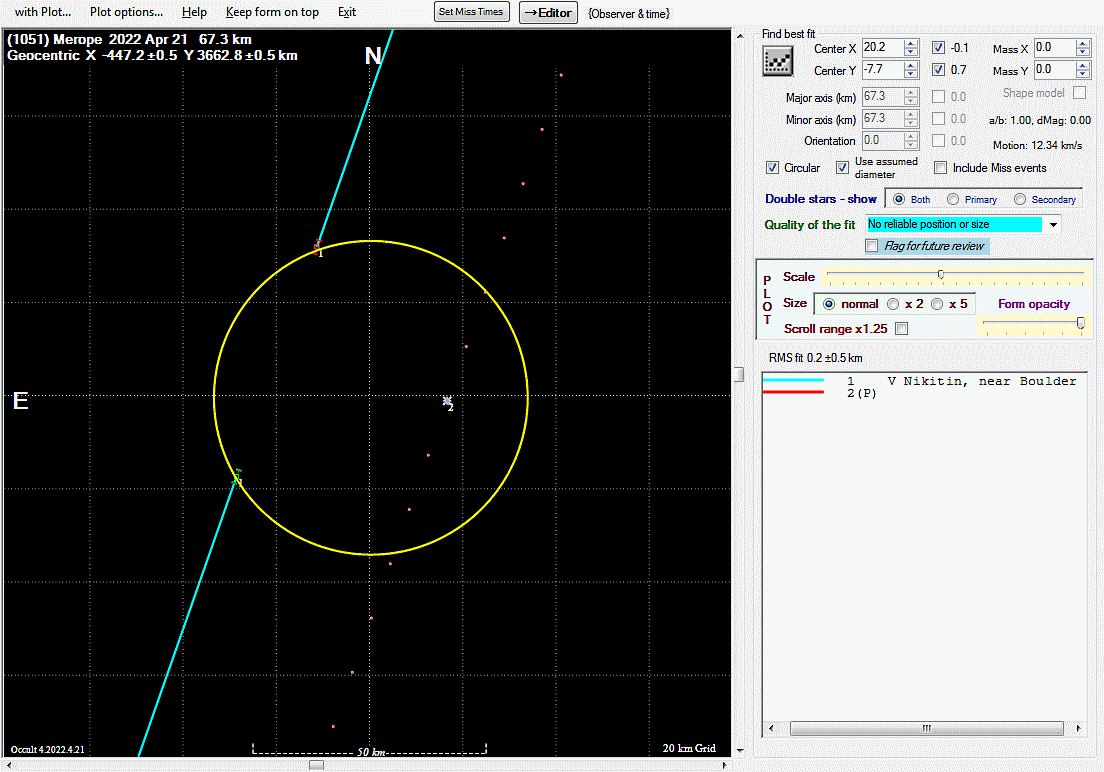1104x772 pixels.
Task: Click the Major axis (km) field
Action: (883, 96)
